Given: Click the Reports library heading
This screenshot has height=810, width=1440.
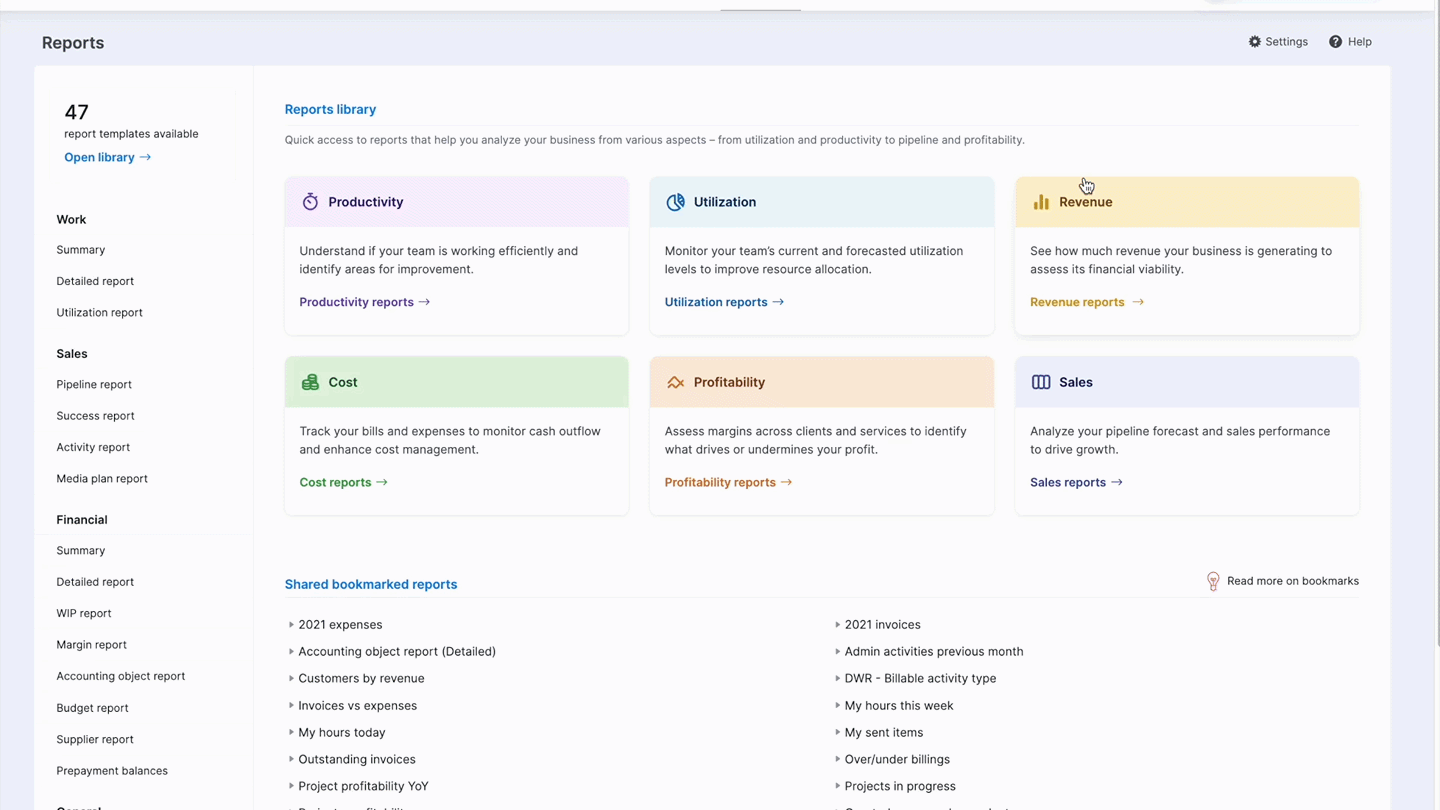Looking at the screenshot, I should click(x=330, y=109).
